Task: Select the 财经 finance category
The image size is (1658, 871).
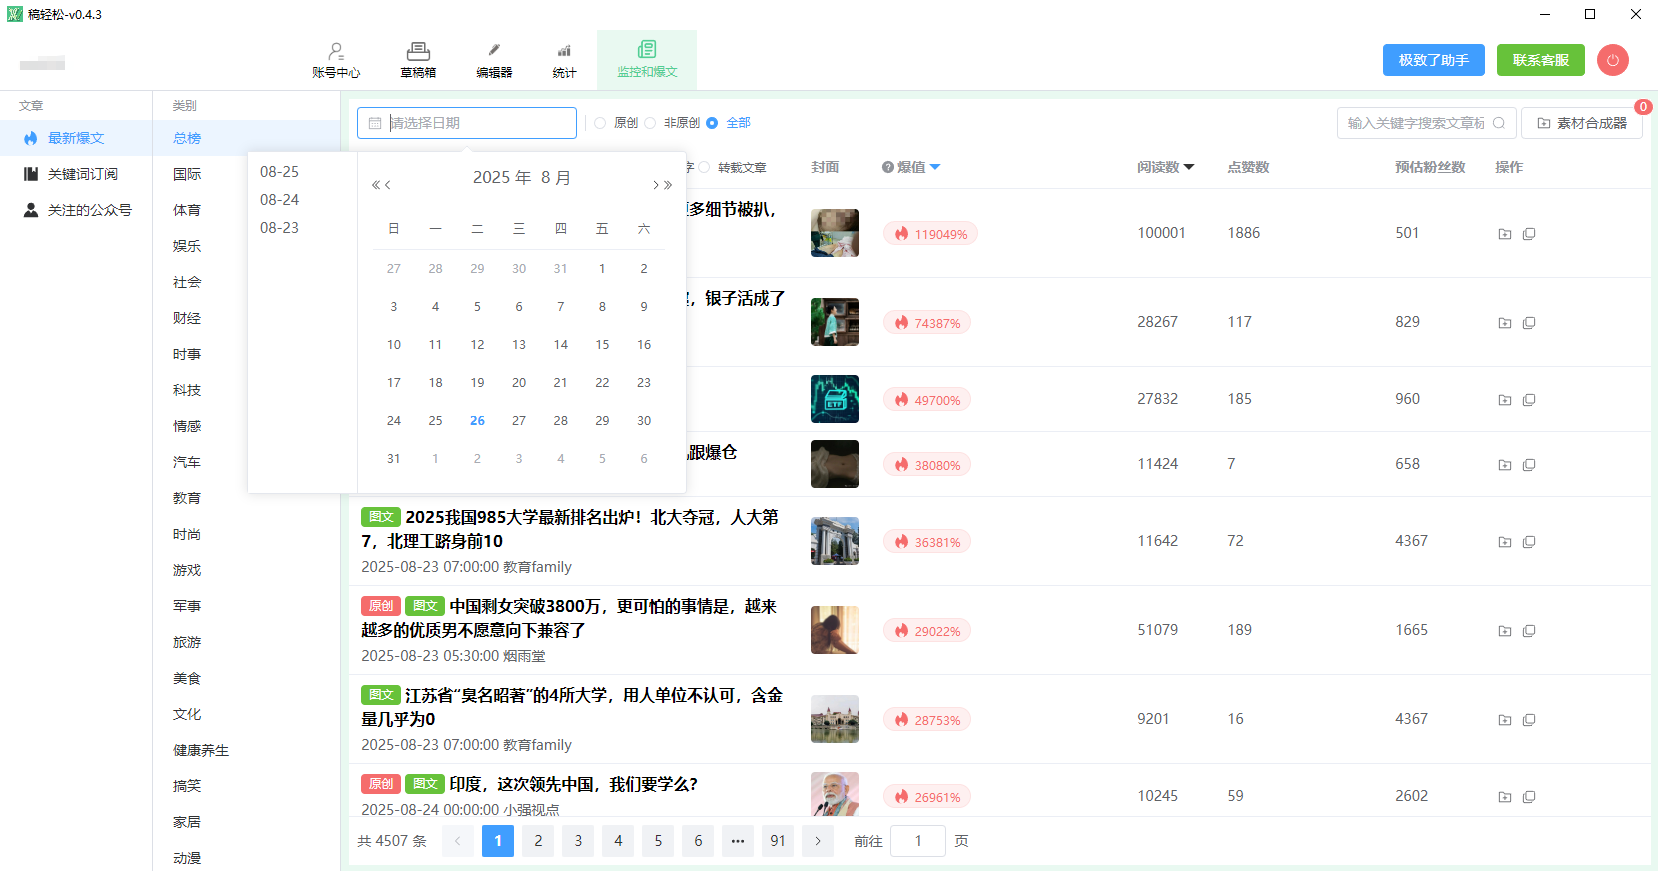Action: pyautogui.click(x=187, y=318)
